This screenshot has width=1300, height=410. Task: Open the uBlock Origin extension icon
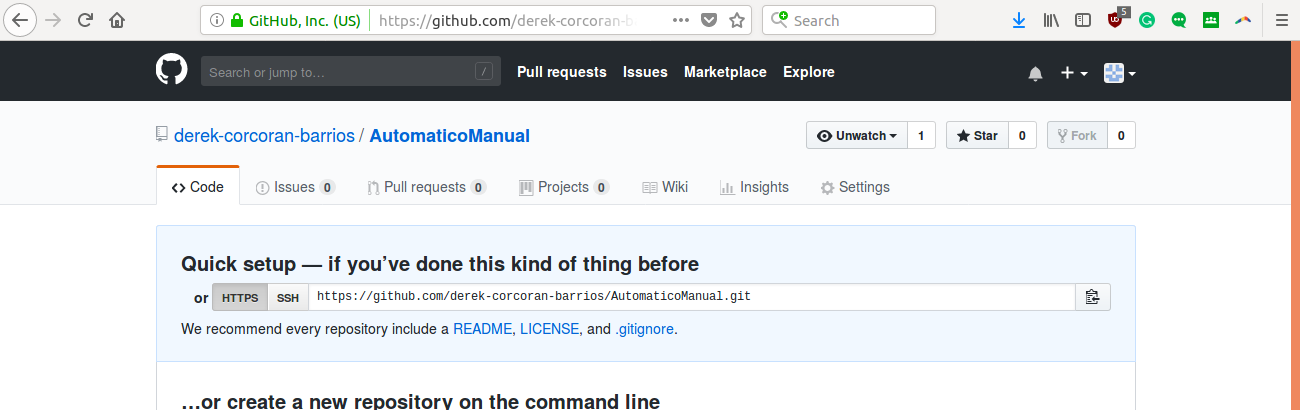(1115, 20)
